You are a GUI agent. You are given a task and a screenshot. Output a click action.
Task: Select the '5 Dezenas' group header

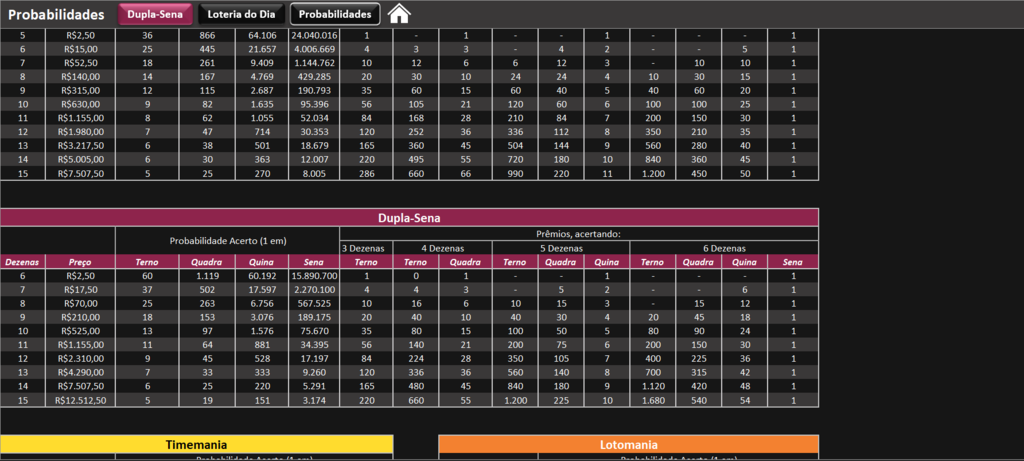561,248
